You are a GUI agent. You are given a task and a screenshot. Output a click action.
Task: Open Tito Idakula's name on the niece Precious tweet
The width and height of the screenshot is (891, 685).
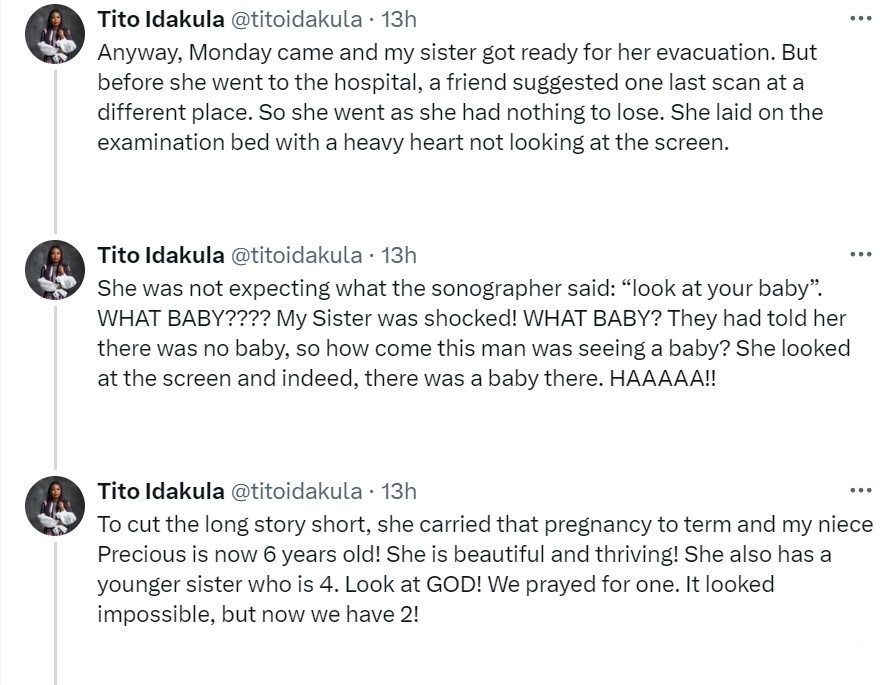161,491
